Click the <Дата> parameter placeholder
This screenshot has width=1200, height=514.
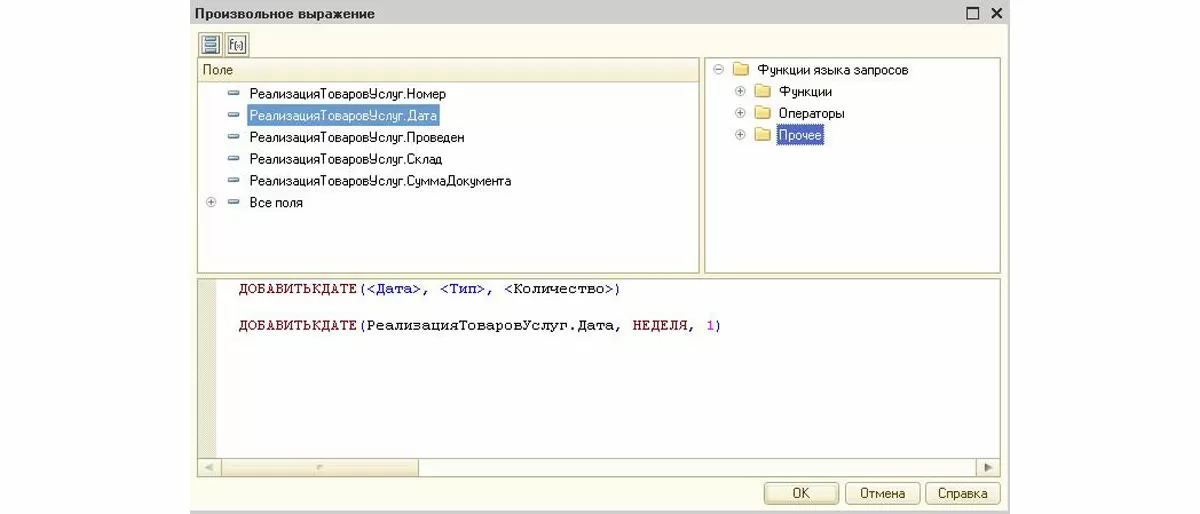coord(394,289)
